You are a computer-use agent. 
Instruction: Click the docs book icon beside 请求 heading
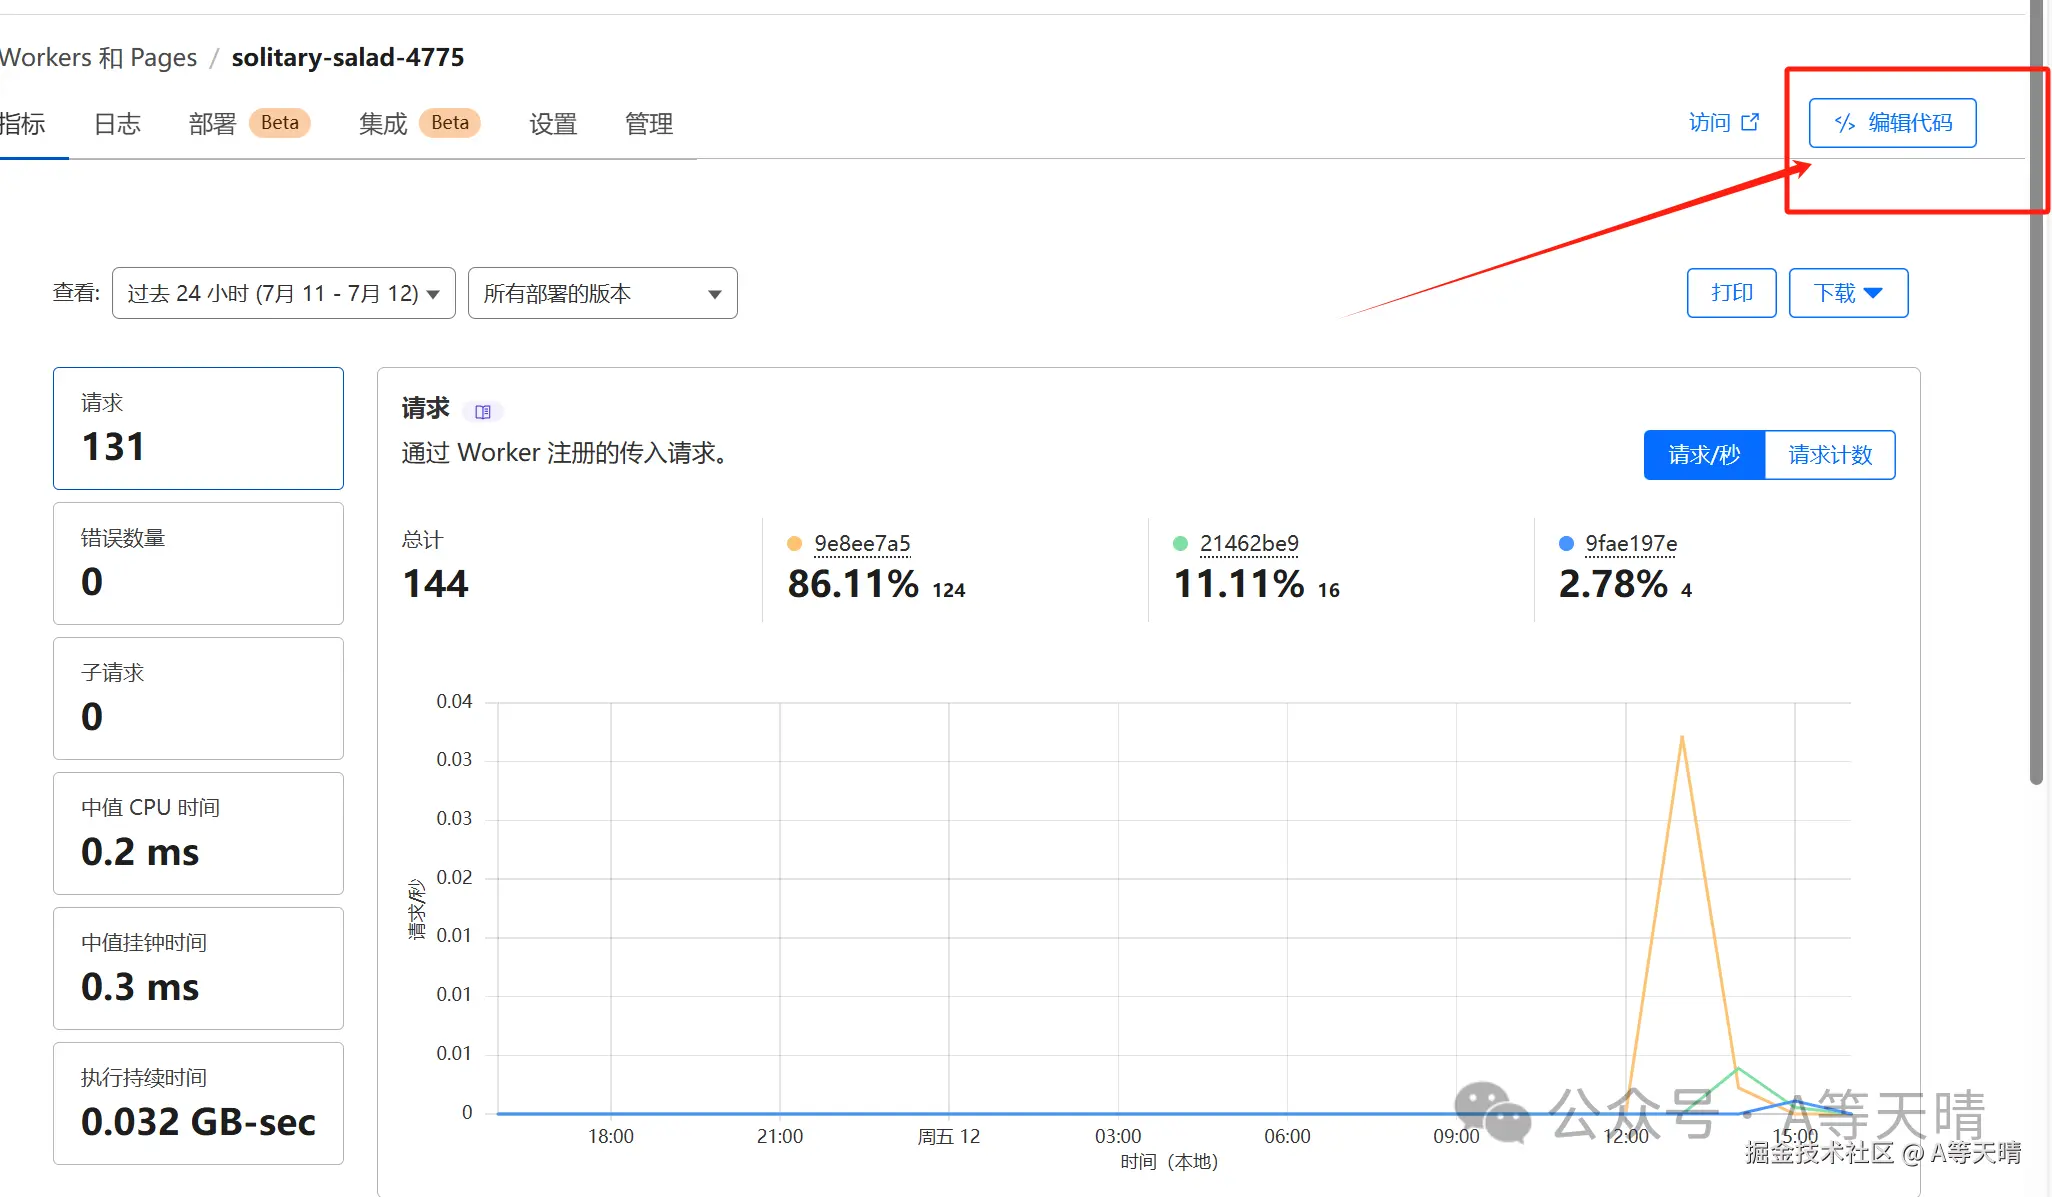tap(483, 412)
